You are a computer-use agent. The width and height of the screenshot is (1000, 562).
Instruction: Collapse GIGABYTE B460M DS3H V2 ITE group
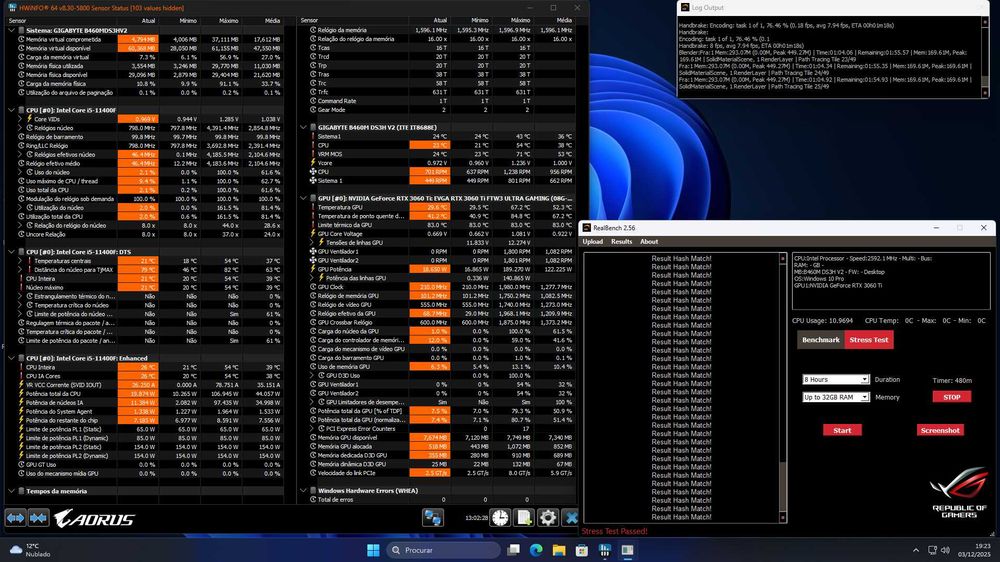coord(304,127)
